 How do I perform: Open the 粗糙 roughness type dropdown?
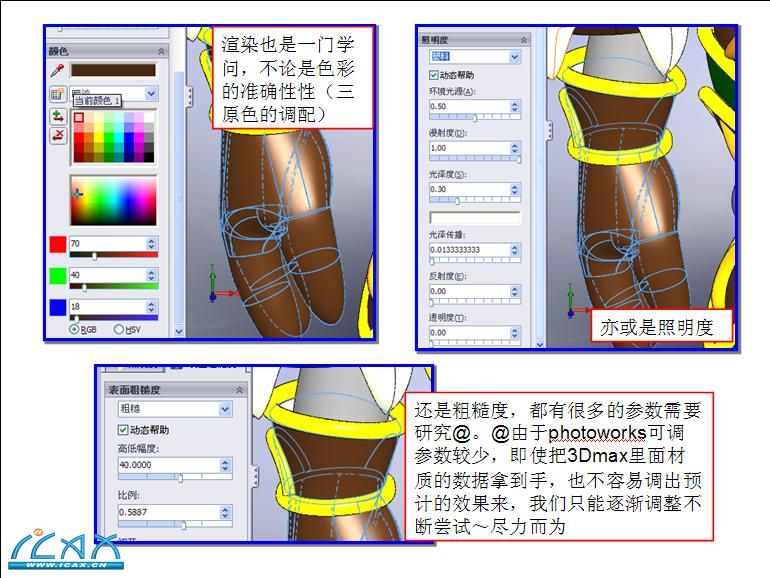click(225, 409)
